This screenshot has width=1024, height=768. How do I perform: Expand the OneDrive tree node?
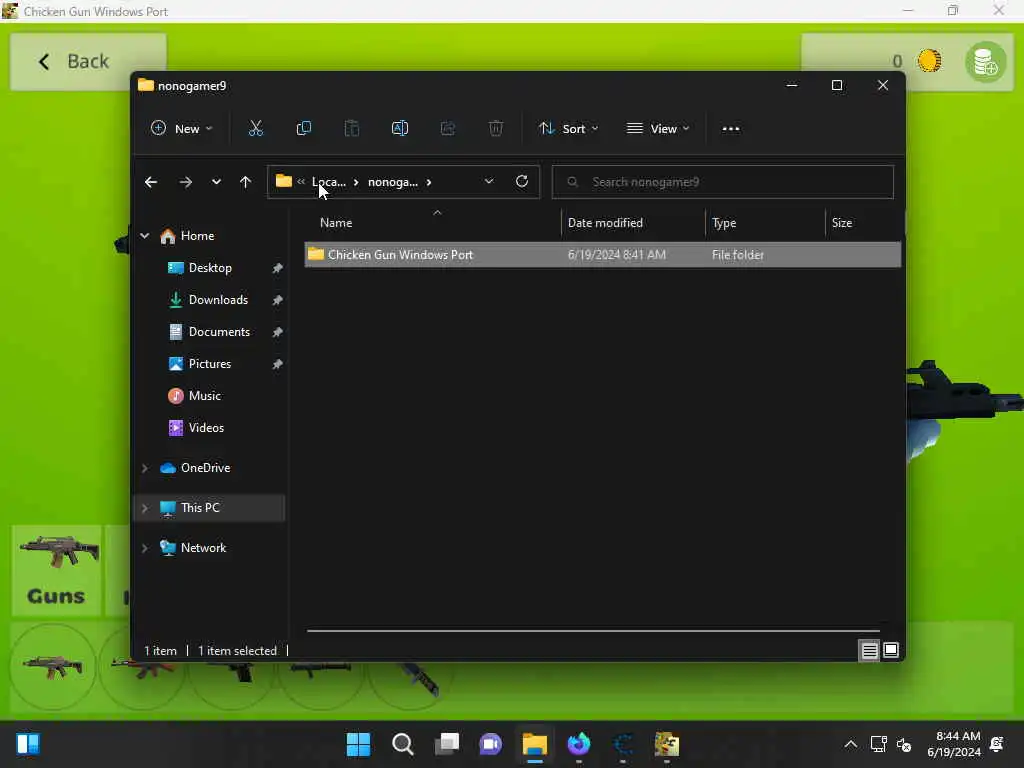coord(144,468)
